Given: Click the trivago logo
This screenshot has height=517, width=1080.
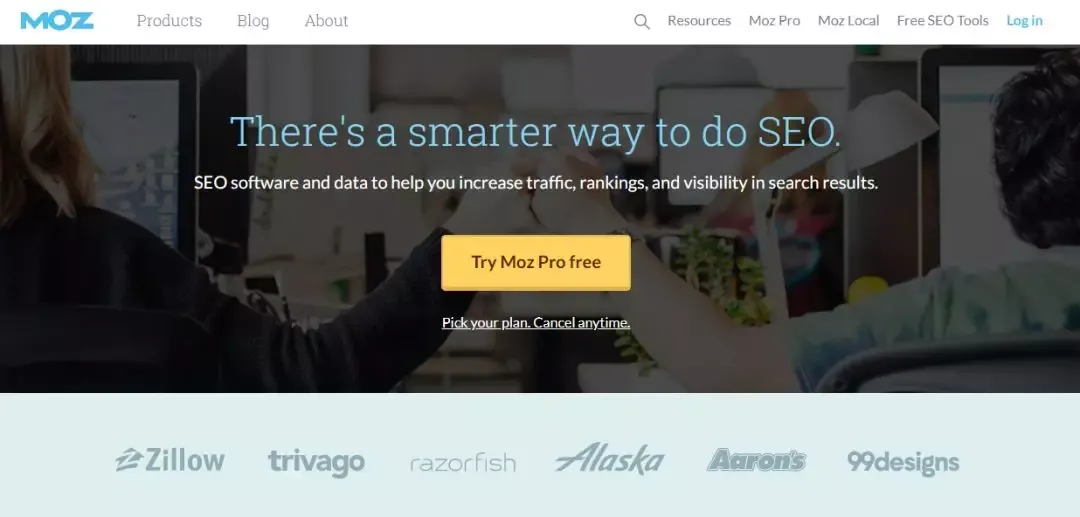Looking at the screenshot, I should (316, 462).
